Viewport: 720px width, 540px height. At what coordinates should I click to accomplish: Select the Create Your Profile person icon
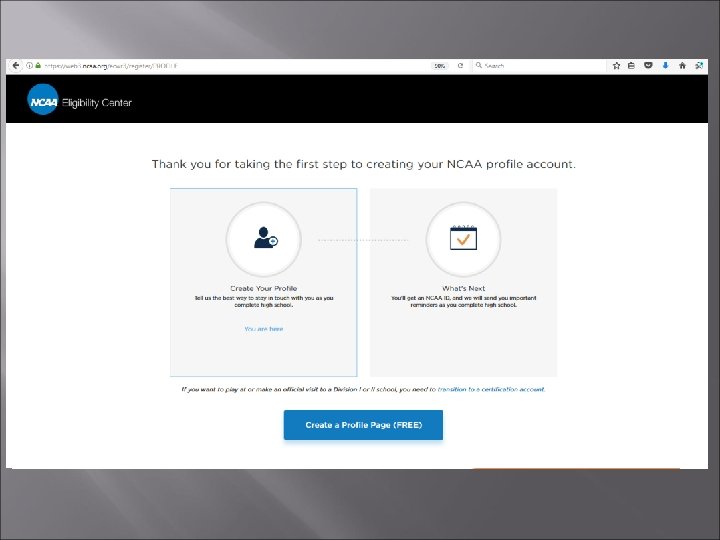264,239
